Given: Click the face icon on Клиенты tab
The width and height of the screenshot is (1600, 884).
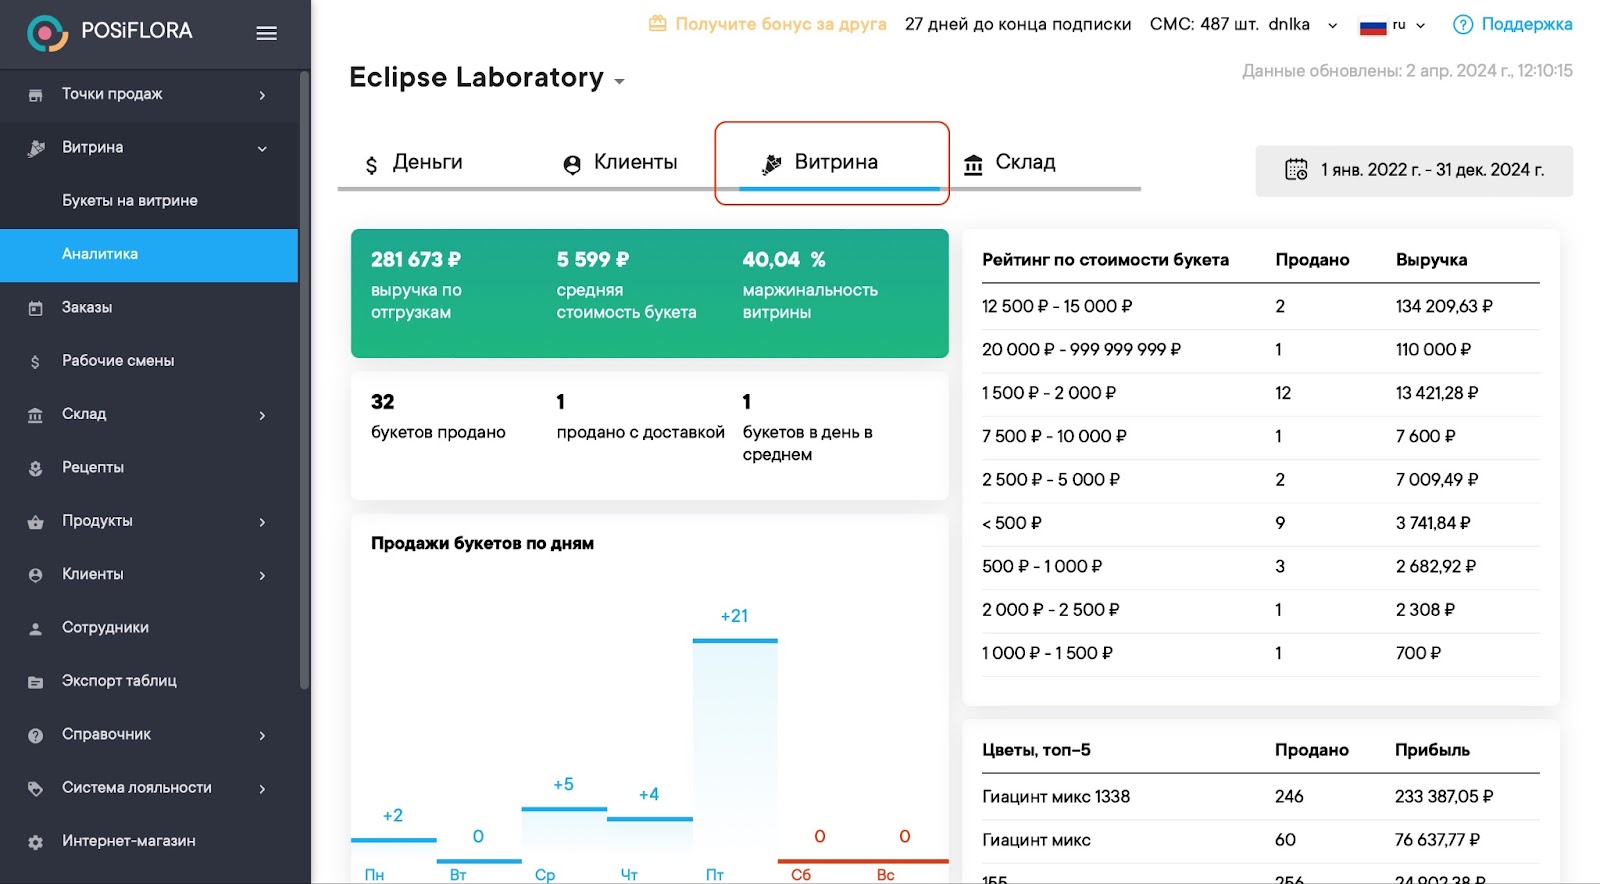Looking at the screenshot, I should click(x=572, y=165).
